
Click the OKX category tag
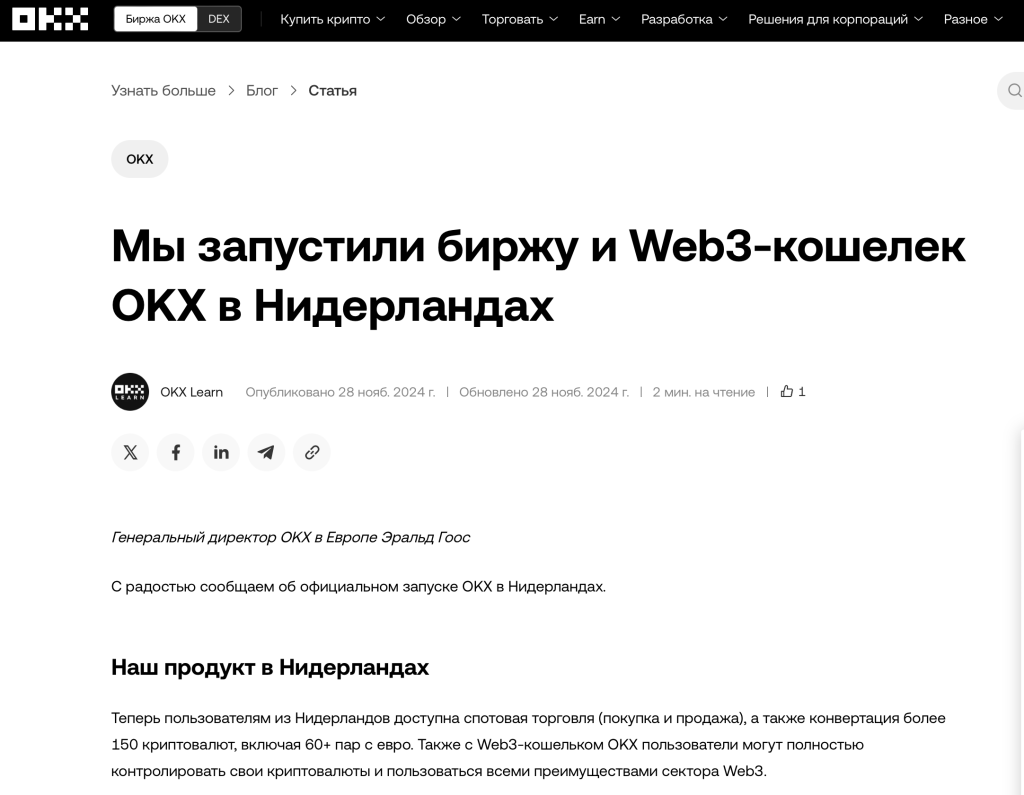[x=140, y=159]
